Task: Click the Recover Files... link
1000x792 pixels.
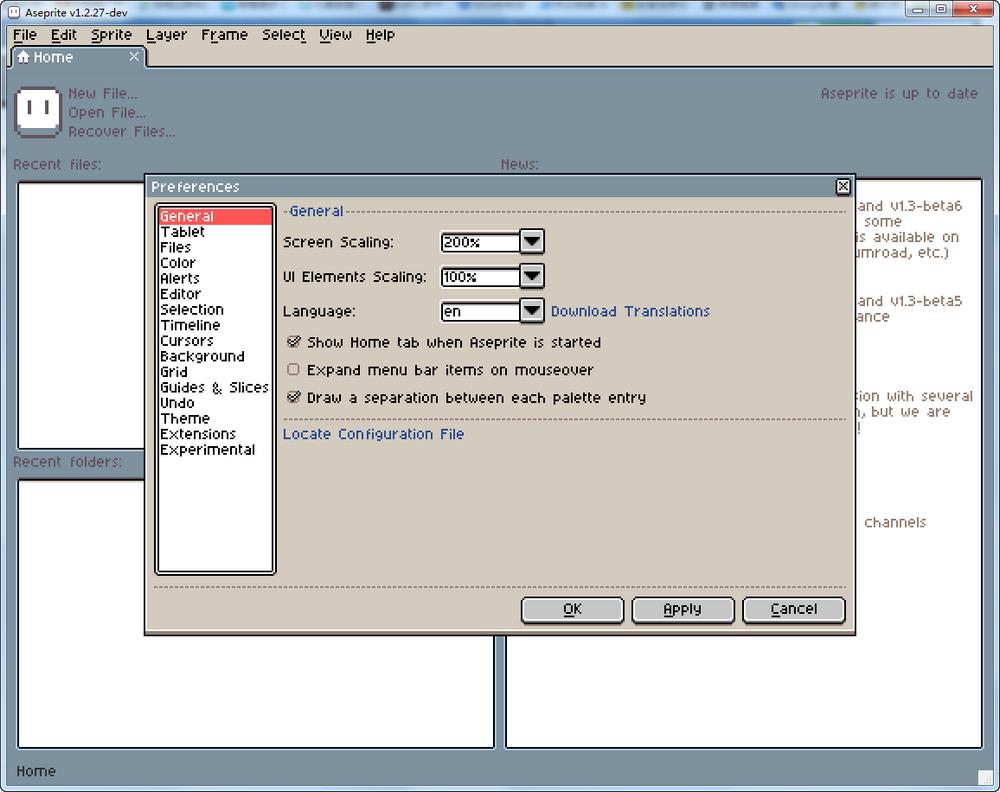Action: point(122,132)
